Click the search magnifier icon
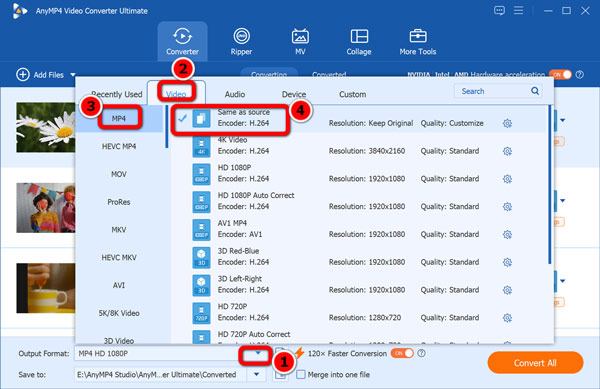Viewport: 600px width, 389px height. click(x=535, y=91)
